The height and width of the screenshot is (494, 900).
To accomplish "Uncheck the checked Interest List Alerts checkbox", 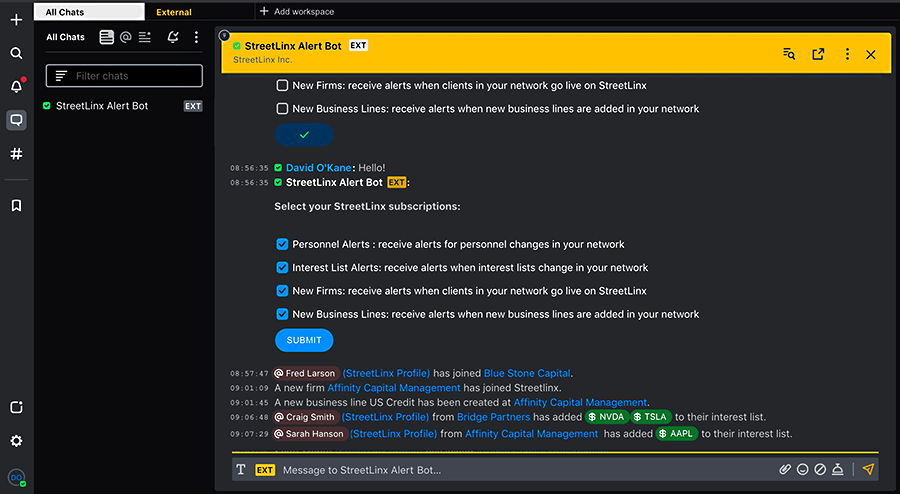I will [282, 268].
